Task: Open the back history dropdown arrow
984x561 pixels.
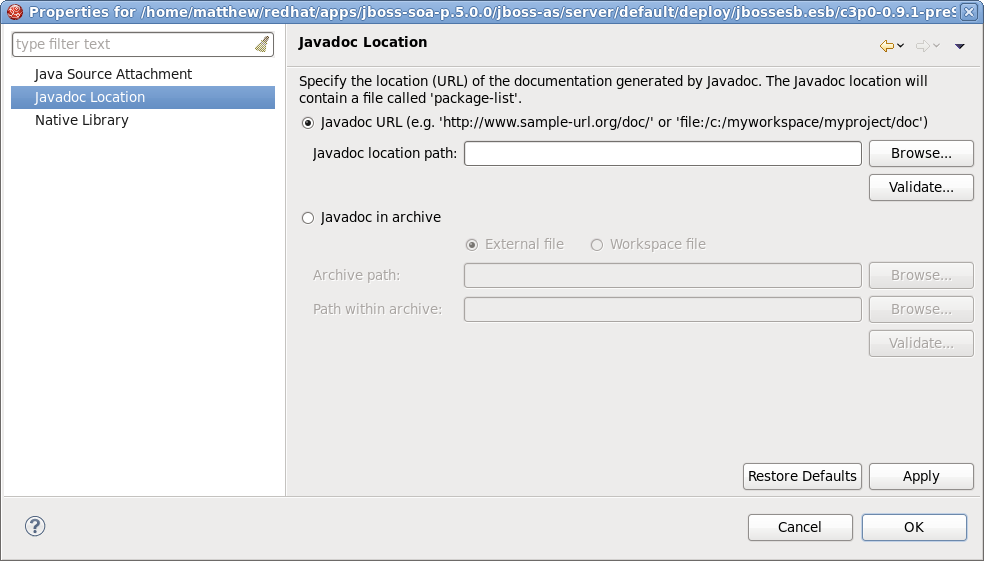Action: 901,46
